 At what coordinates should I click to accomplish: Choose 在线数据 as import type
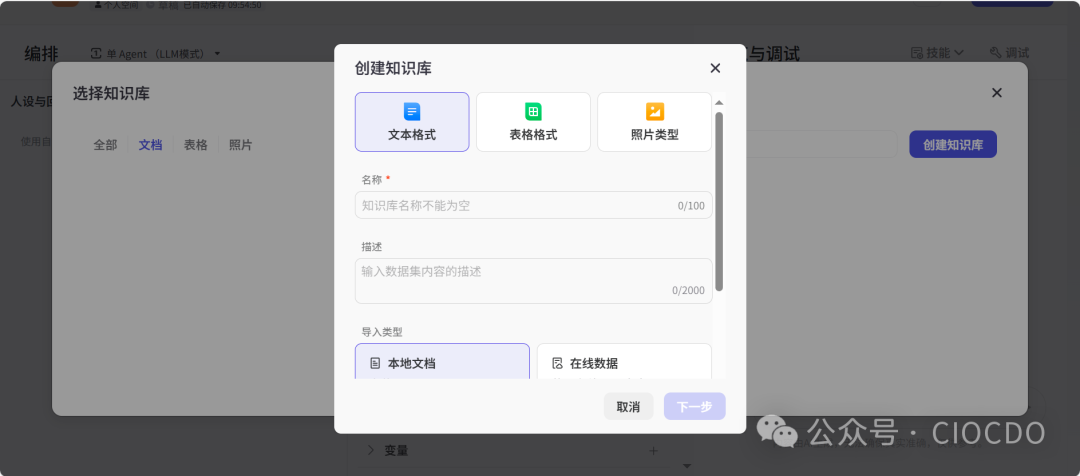[x=624, y=362]
